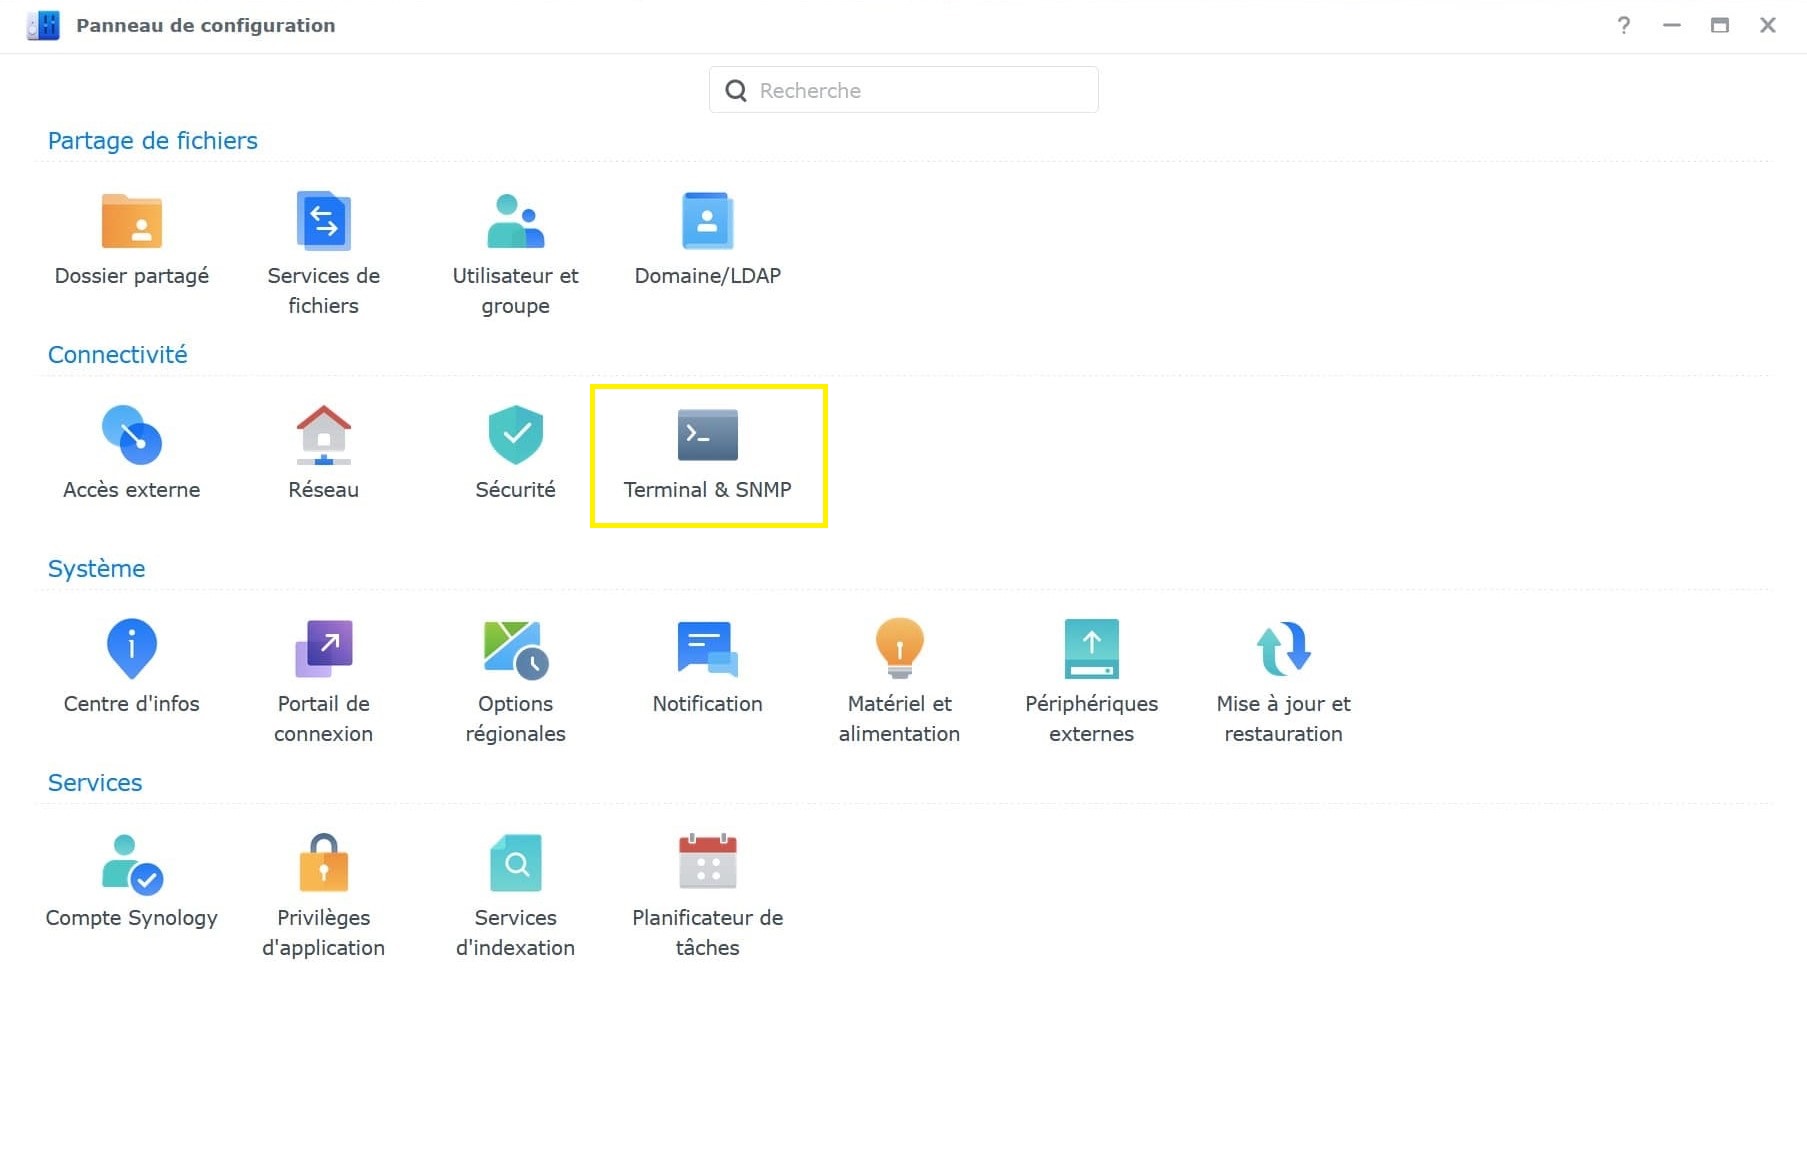Open Centre d'infos
The image size is (1807, 1159).
(x=131, y=649)
